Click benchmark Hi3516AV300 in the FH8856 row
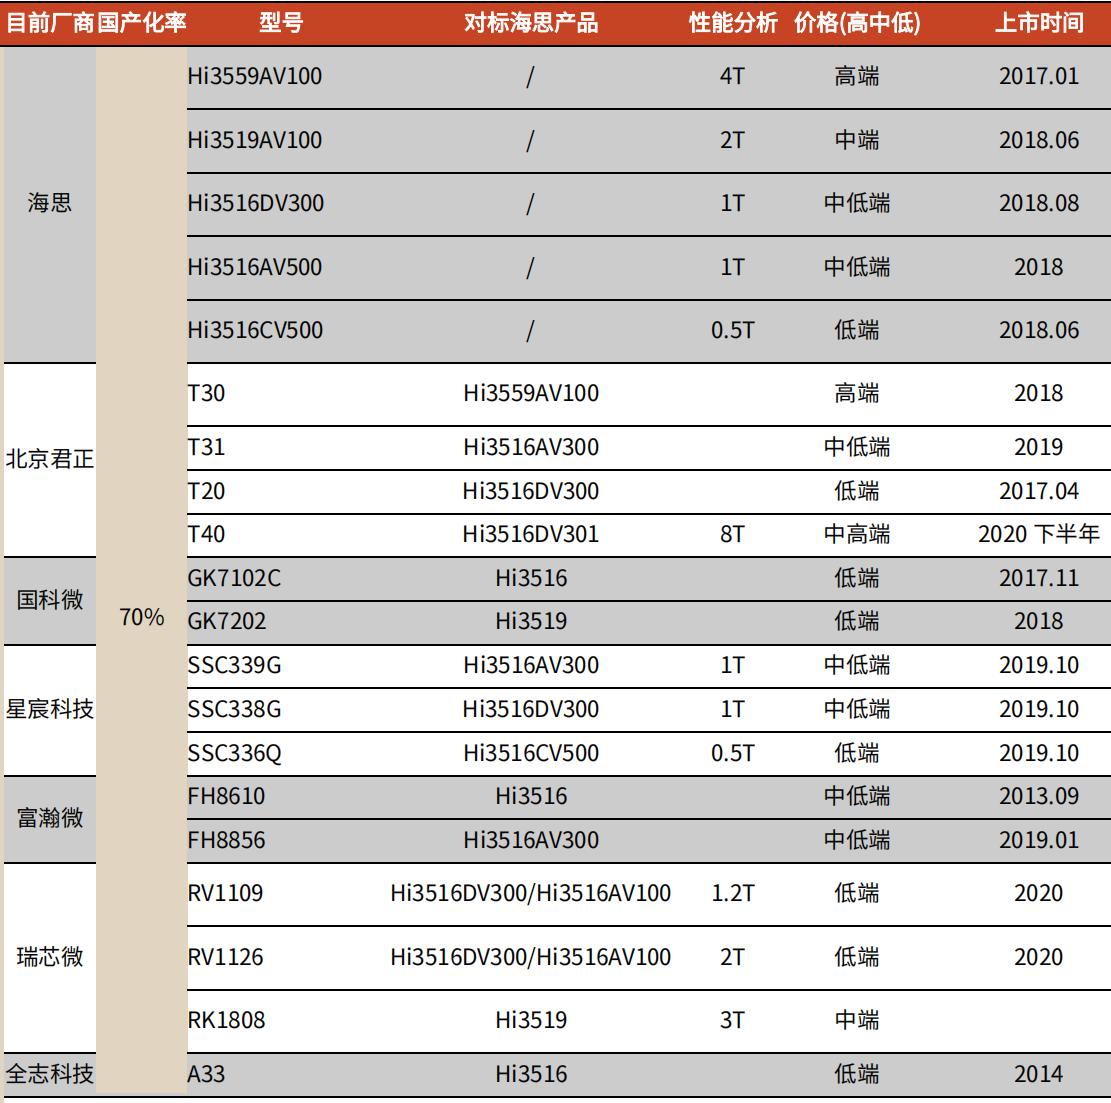The height and width of the screenshot is (1103, 1111). (531, 840)
